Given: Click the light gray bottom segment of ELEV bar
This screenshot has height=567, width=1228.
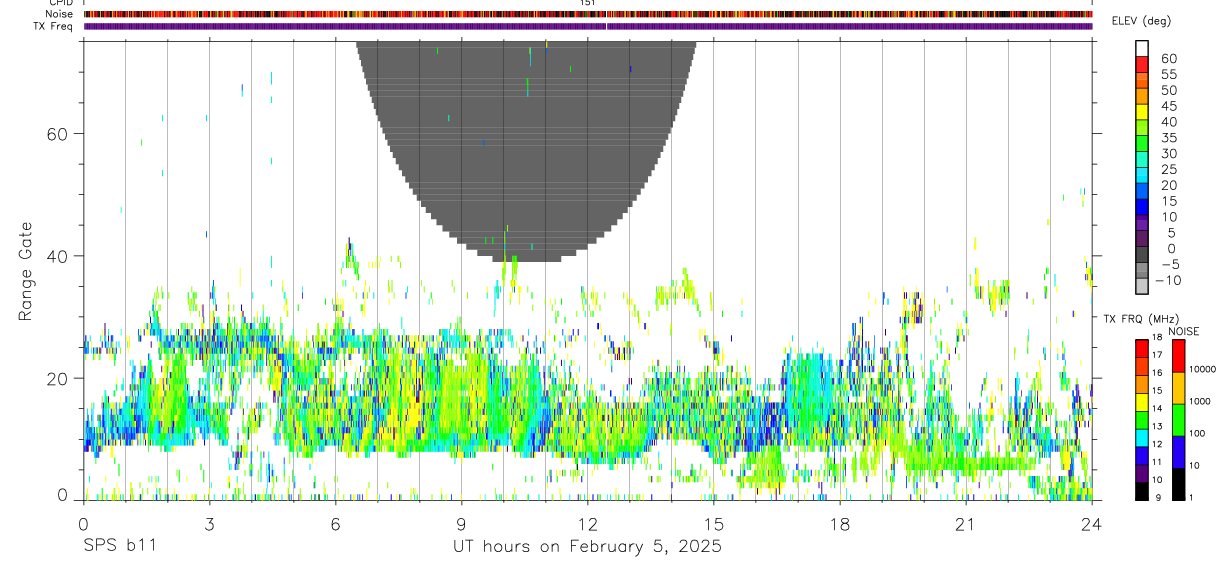Looking at the screenshot, I should [1142, 286].
